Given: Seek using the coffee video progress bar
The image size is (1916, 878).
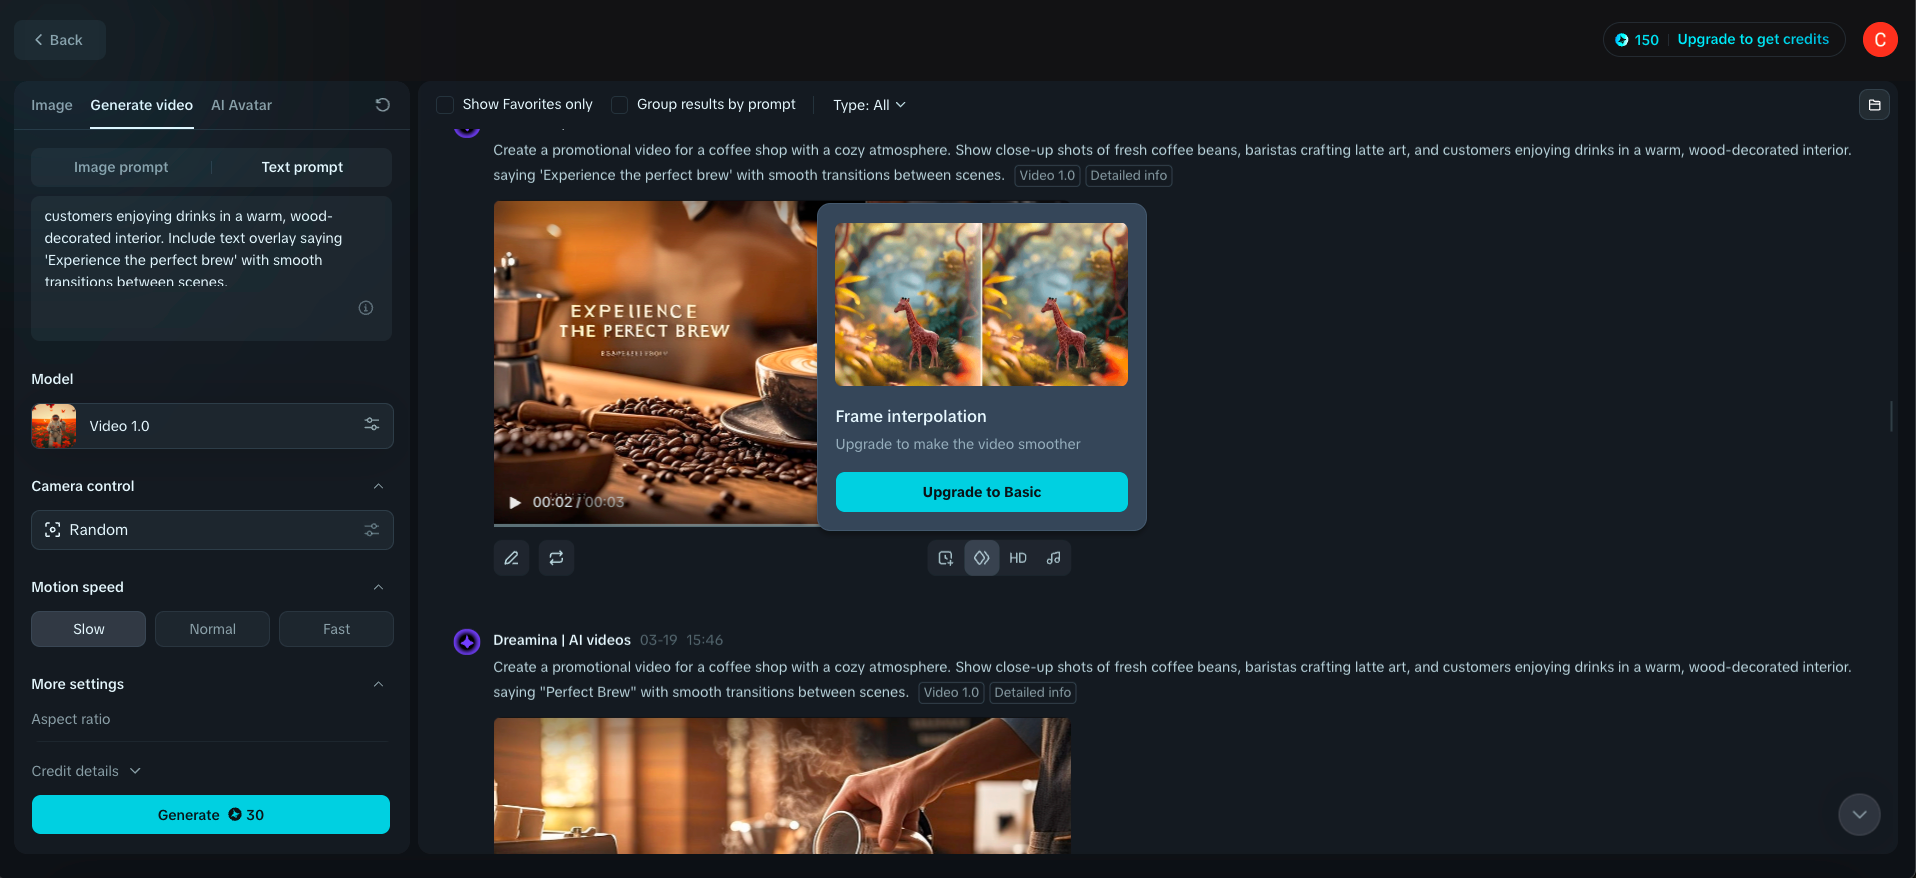Looking at the screenshot, I should point(656,524).
